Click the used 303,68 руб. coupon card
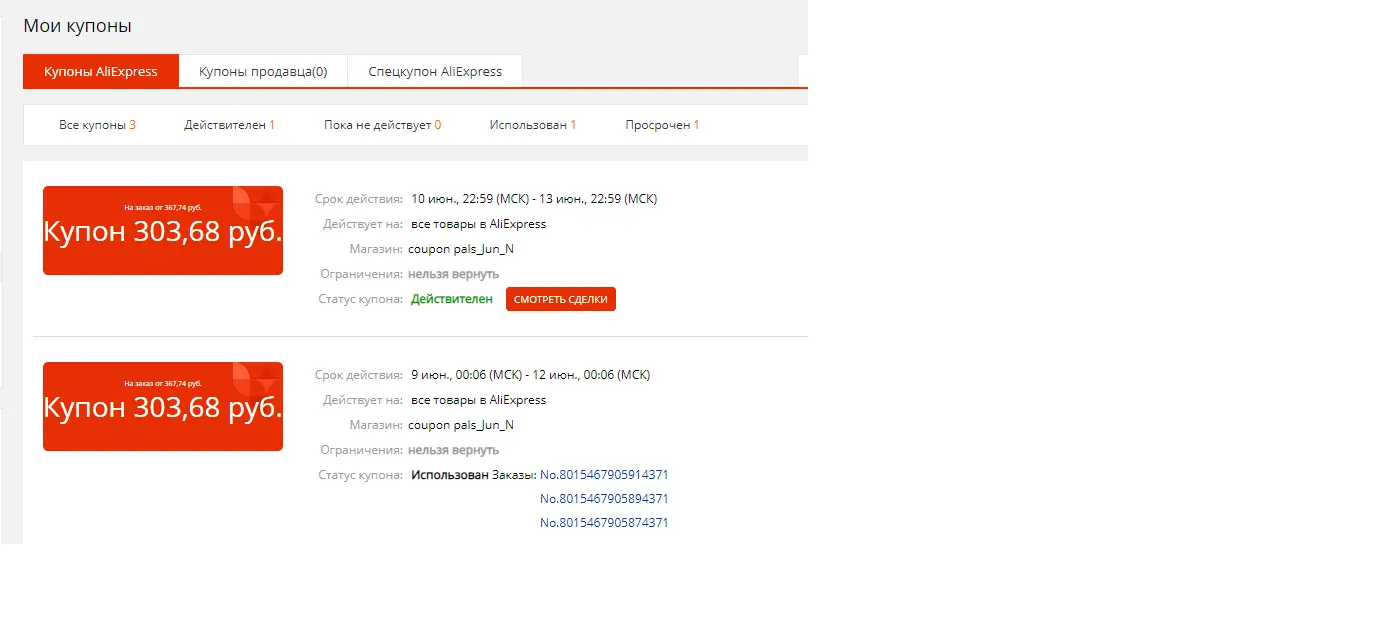The image size is (1373, 644). 163,406
